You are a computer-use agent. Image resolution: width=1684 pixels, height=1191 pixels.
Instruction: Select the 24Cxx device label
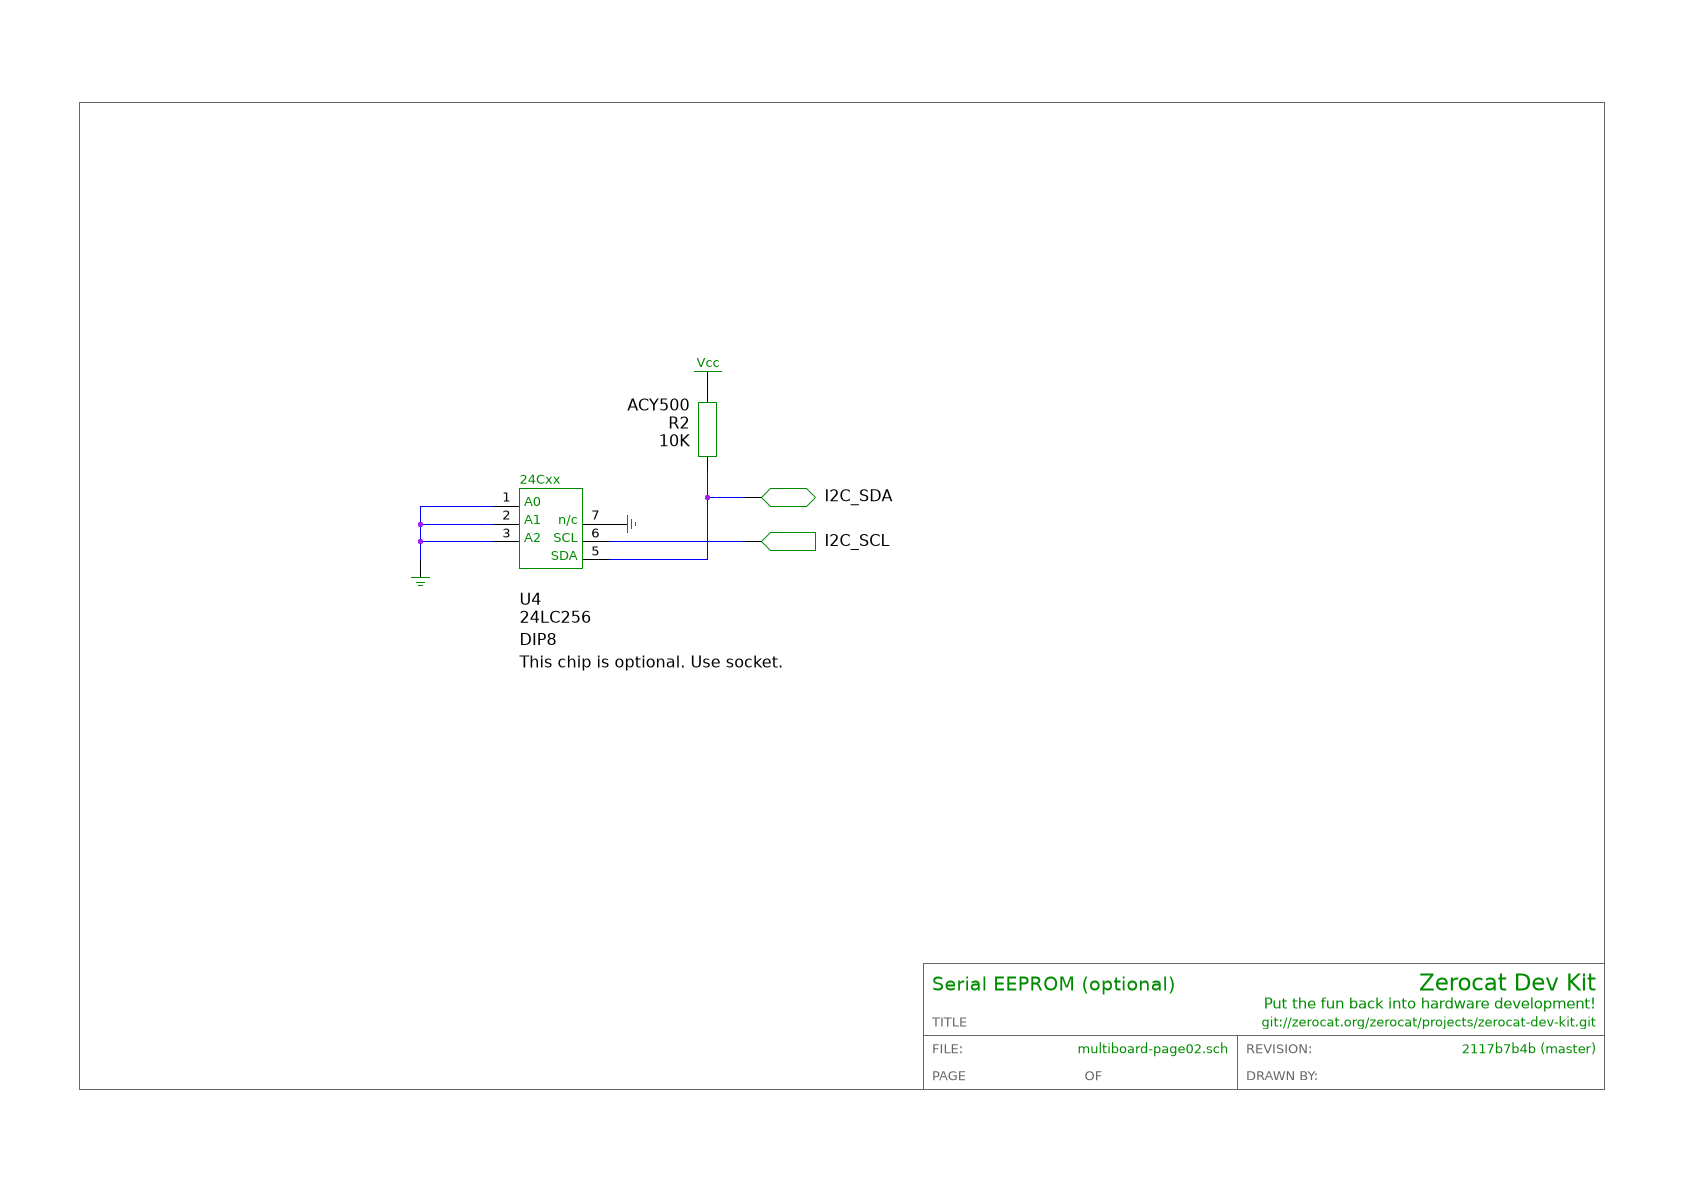540,480
